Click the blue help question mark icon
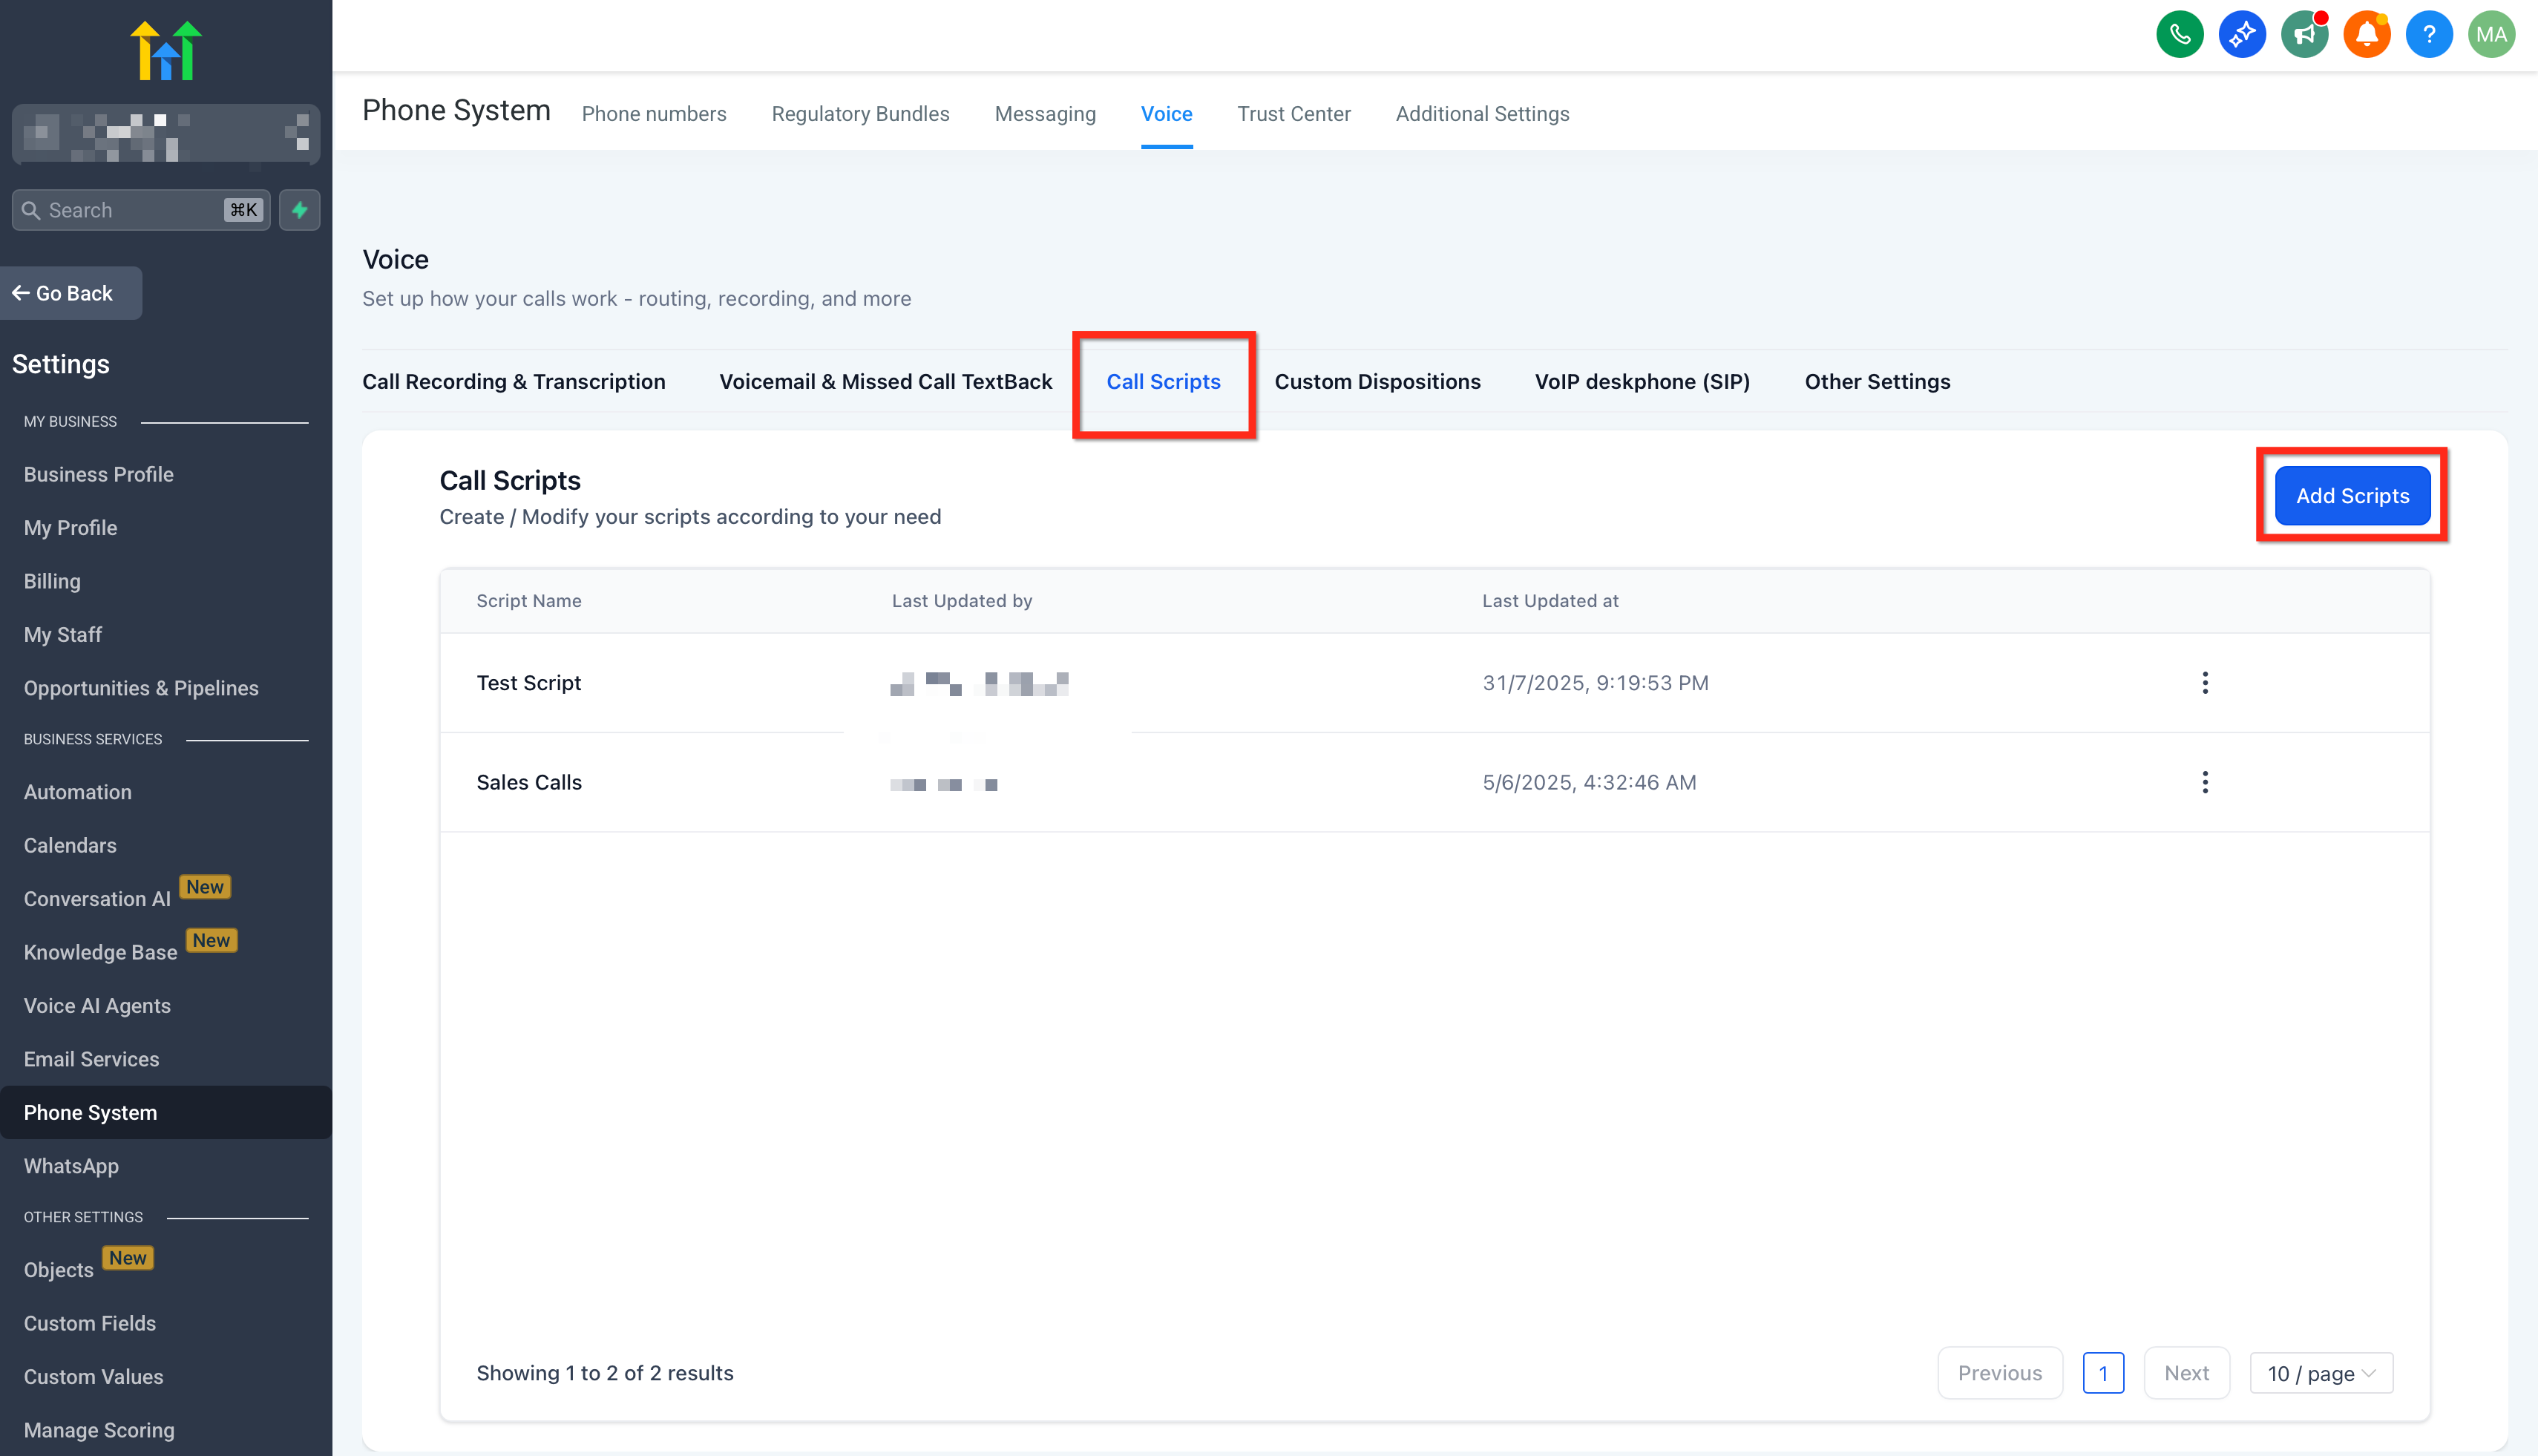This screenshot has height=1456, width=2538. (x=2428, y=35)
